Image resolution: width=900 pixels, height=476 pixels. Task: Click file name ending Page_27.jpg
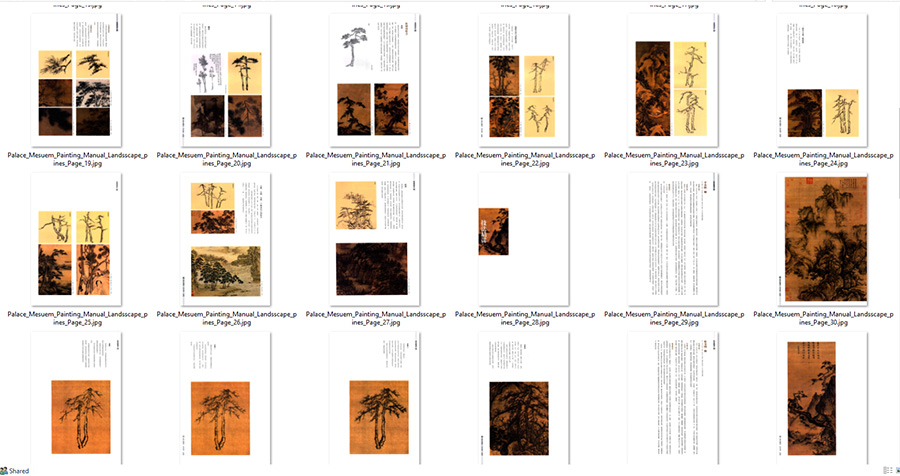(x=376, y=318)
